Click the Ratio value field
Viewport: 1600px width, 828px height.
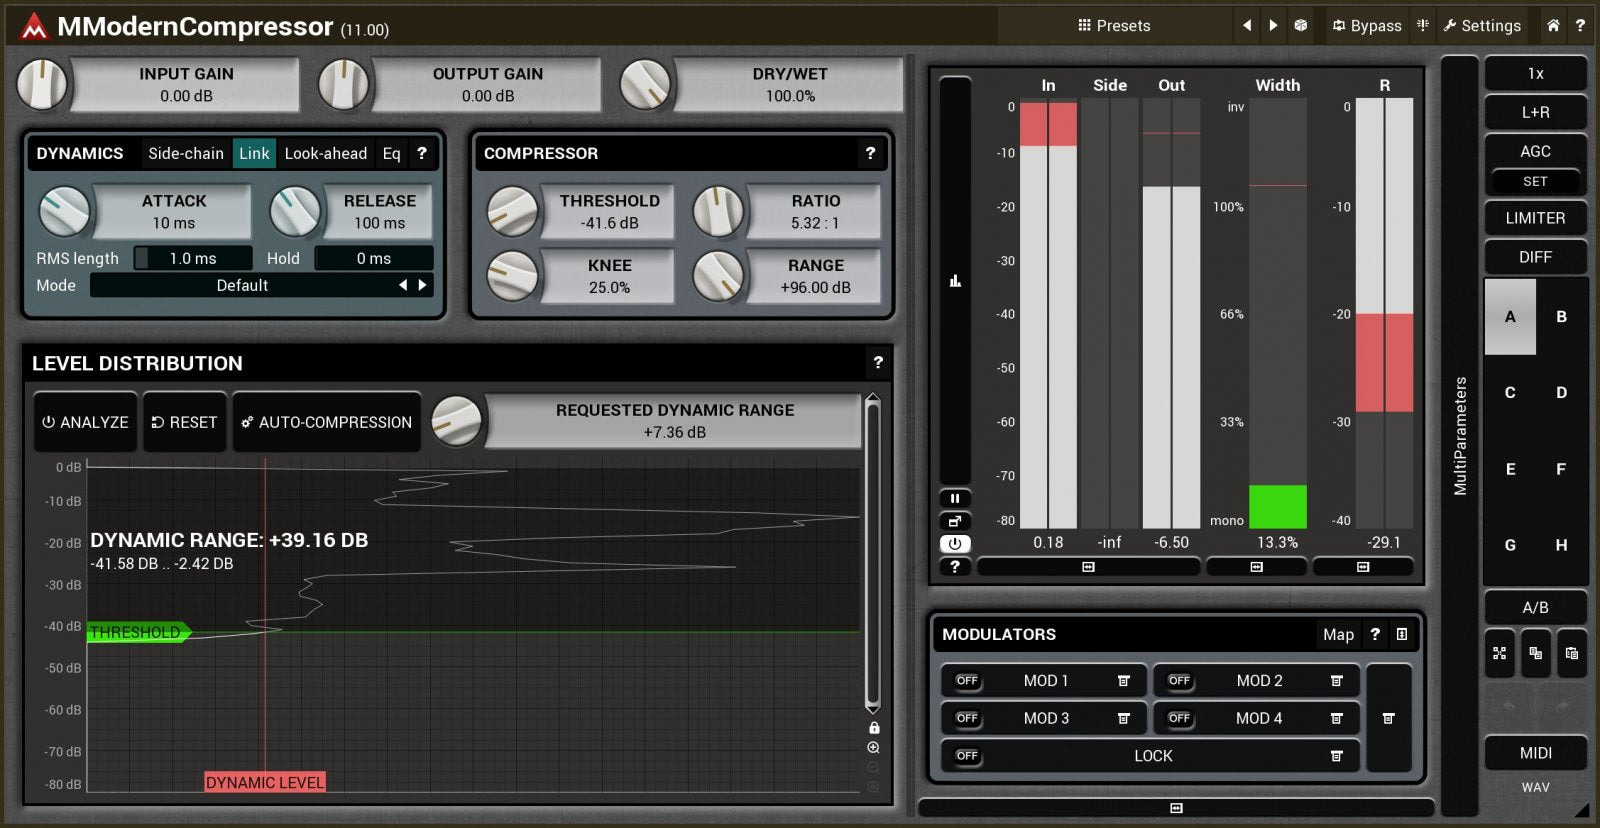point(815,212)
